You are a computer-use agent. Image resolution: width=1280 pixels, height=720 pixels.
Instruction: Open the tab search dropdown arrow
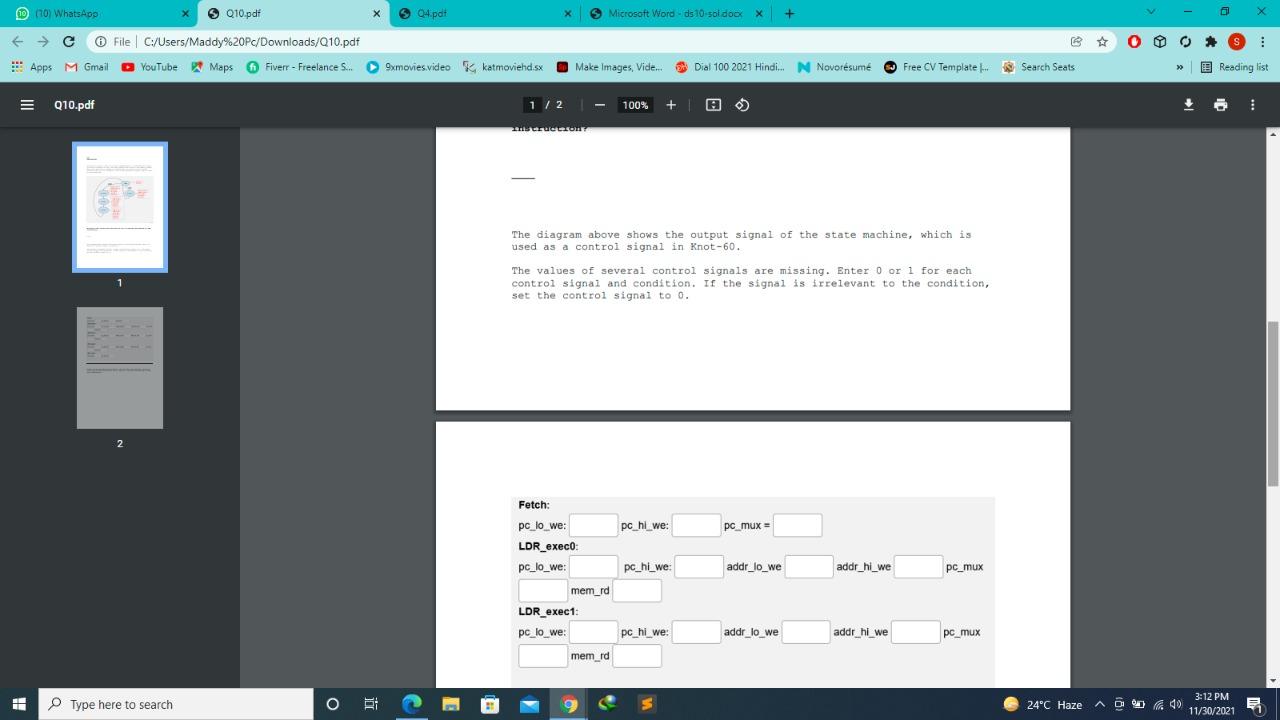click(x=1150, y=13)
